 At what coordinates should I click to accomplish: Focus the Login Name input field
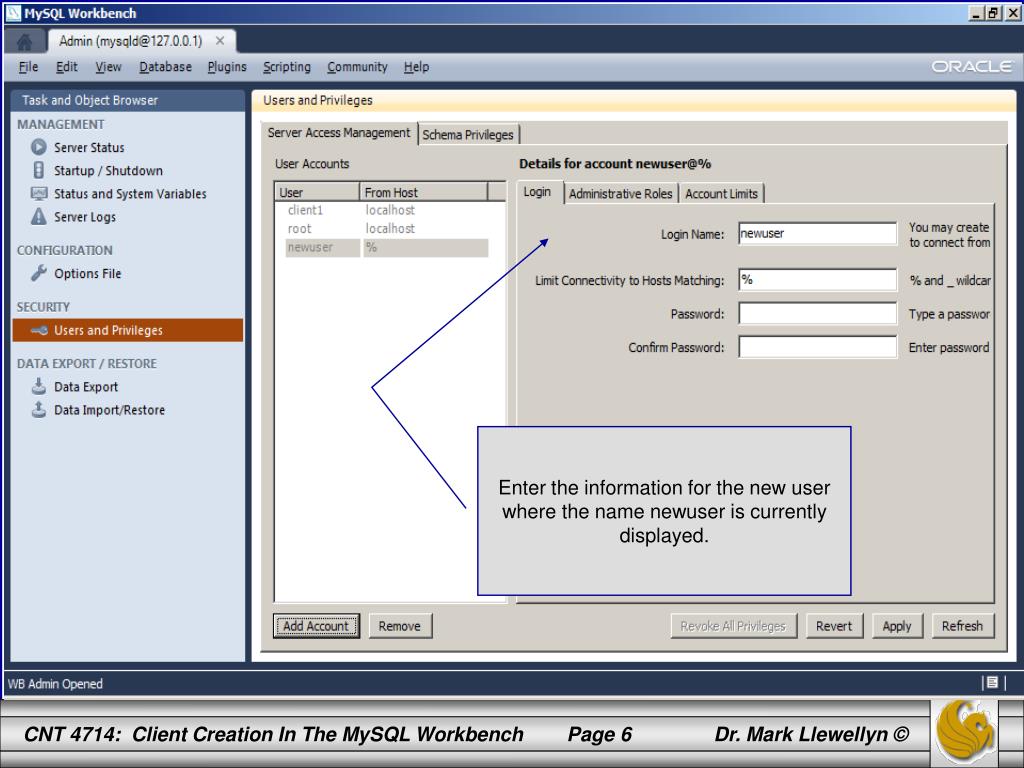point(818,233)
